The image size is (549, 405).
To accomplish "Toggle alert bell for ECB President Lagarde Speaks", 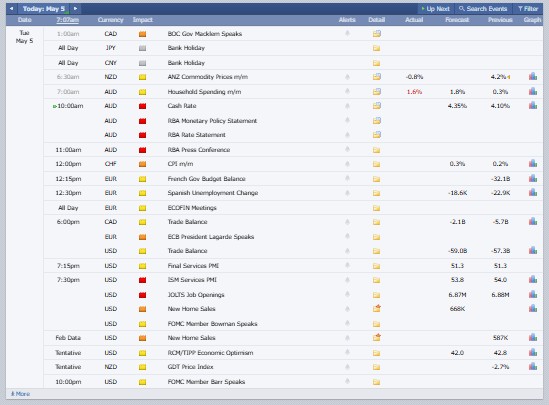I will click(x=347, y=237).
